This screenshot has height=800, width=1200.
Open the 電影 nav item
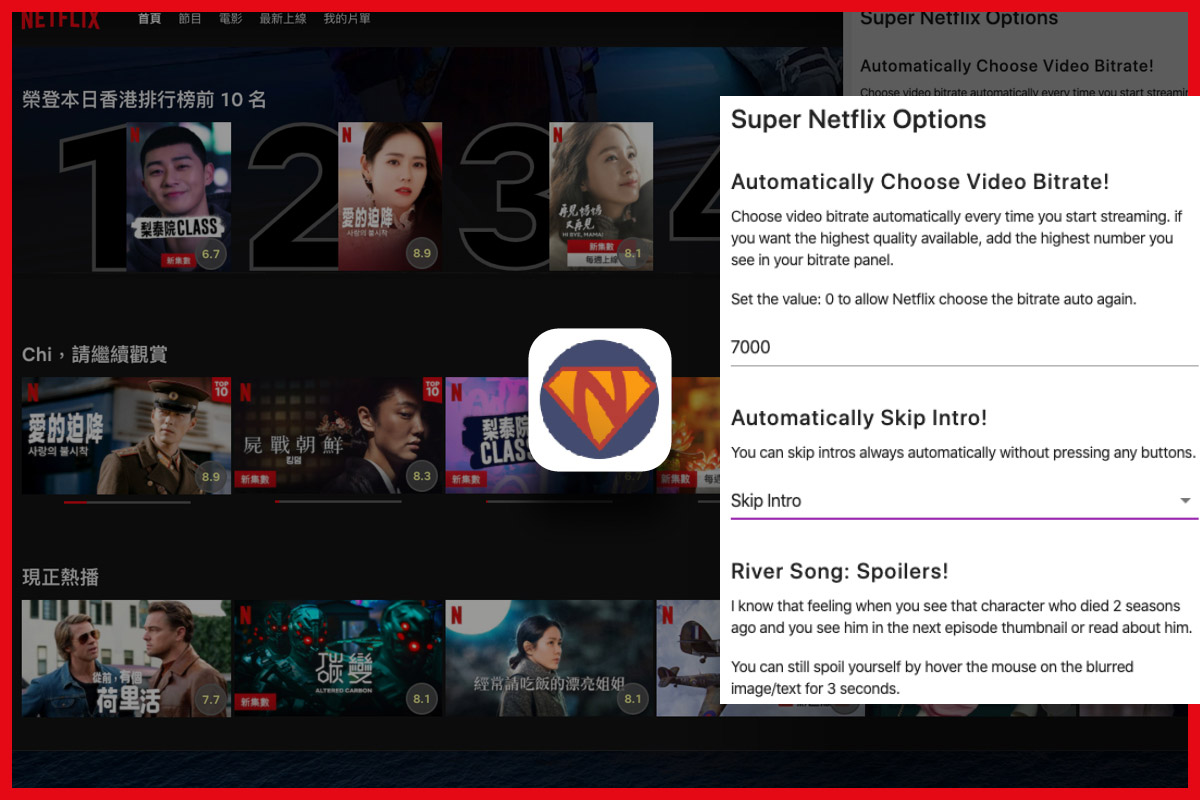click(x=230, y=19)
